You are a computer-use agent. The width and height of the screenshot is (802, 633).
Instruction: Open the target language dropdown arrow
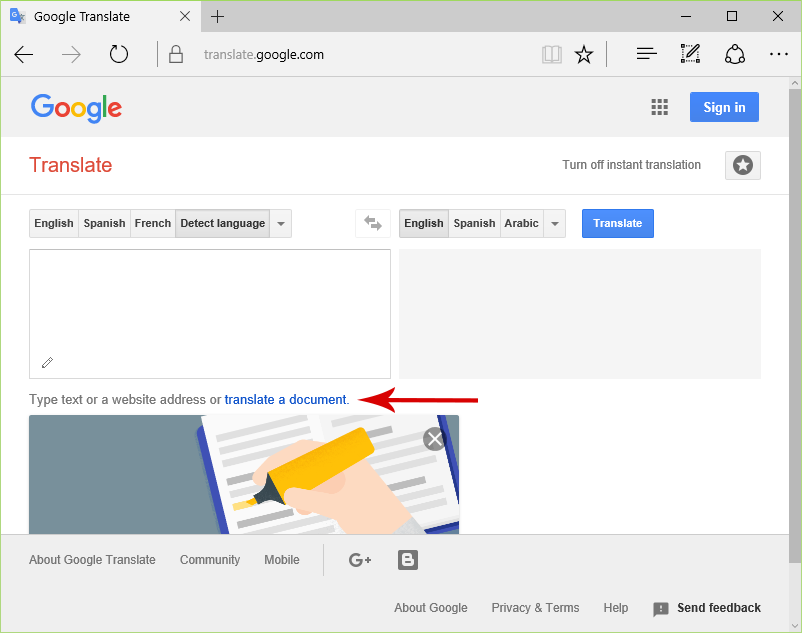tap(554, 223)
